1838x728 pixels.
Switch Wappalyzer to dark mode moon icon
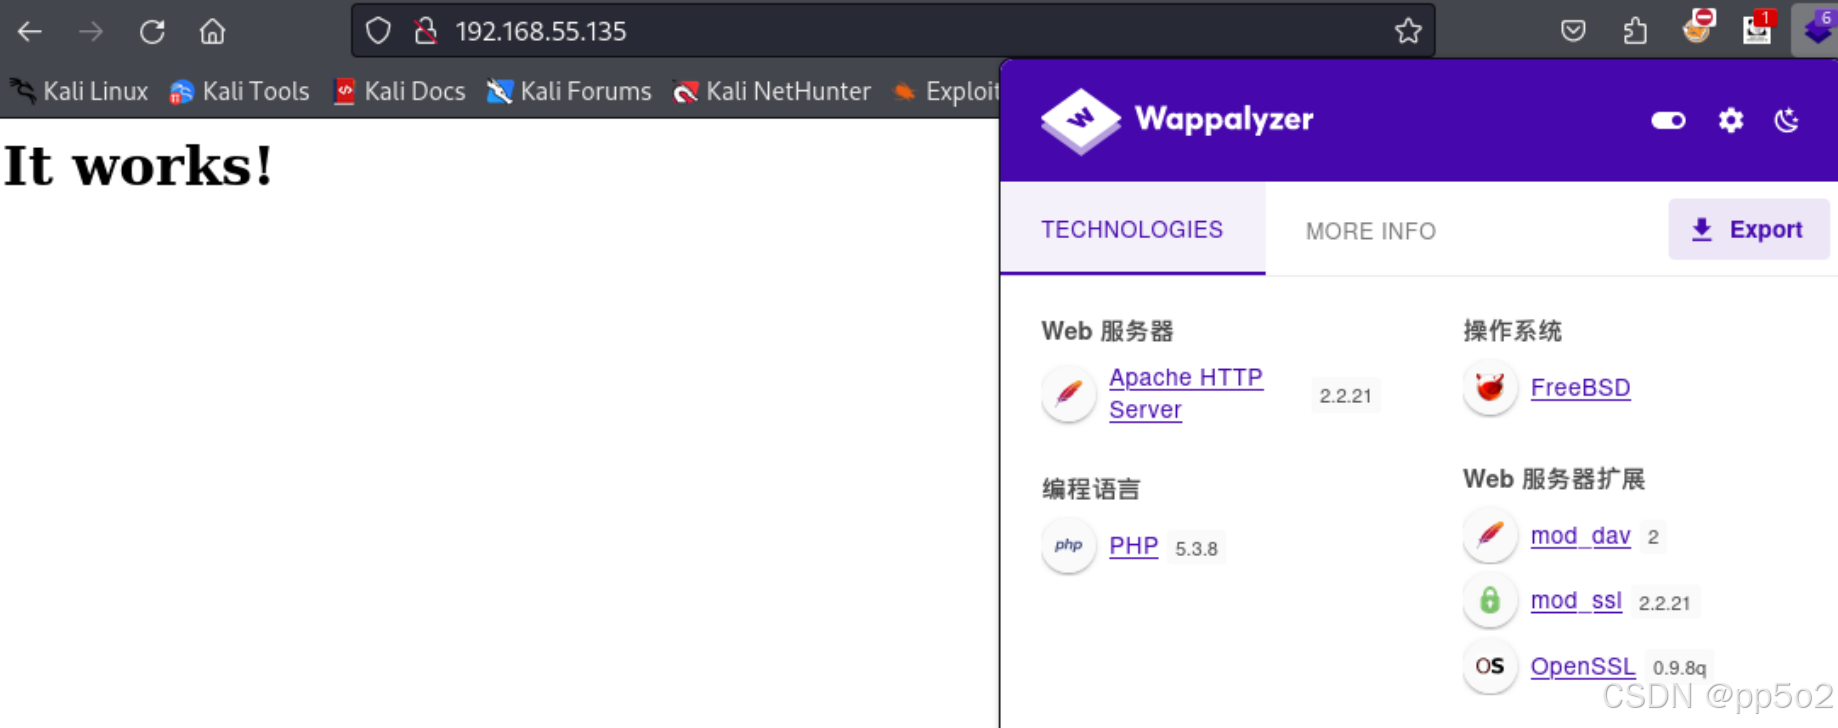1787,121
